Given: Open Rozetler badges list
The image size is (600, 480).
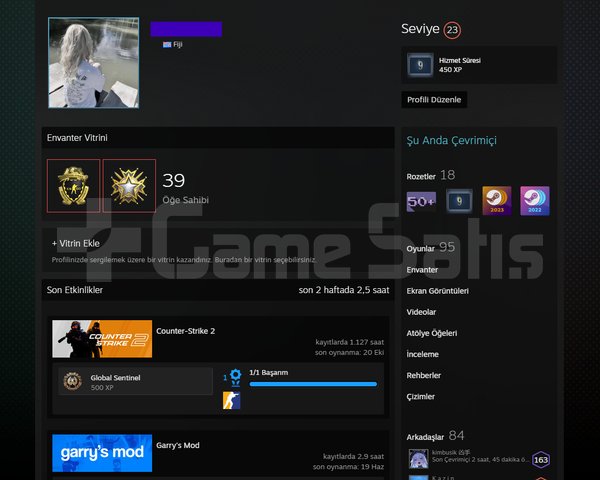Looking at the screenshot, I should coord(430,176).
